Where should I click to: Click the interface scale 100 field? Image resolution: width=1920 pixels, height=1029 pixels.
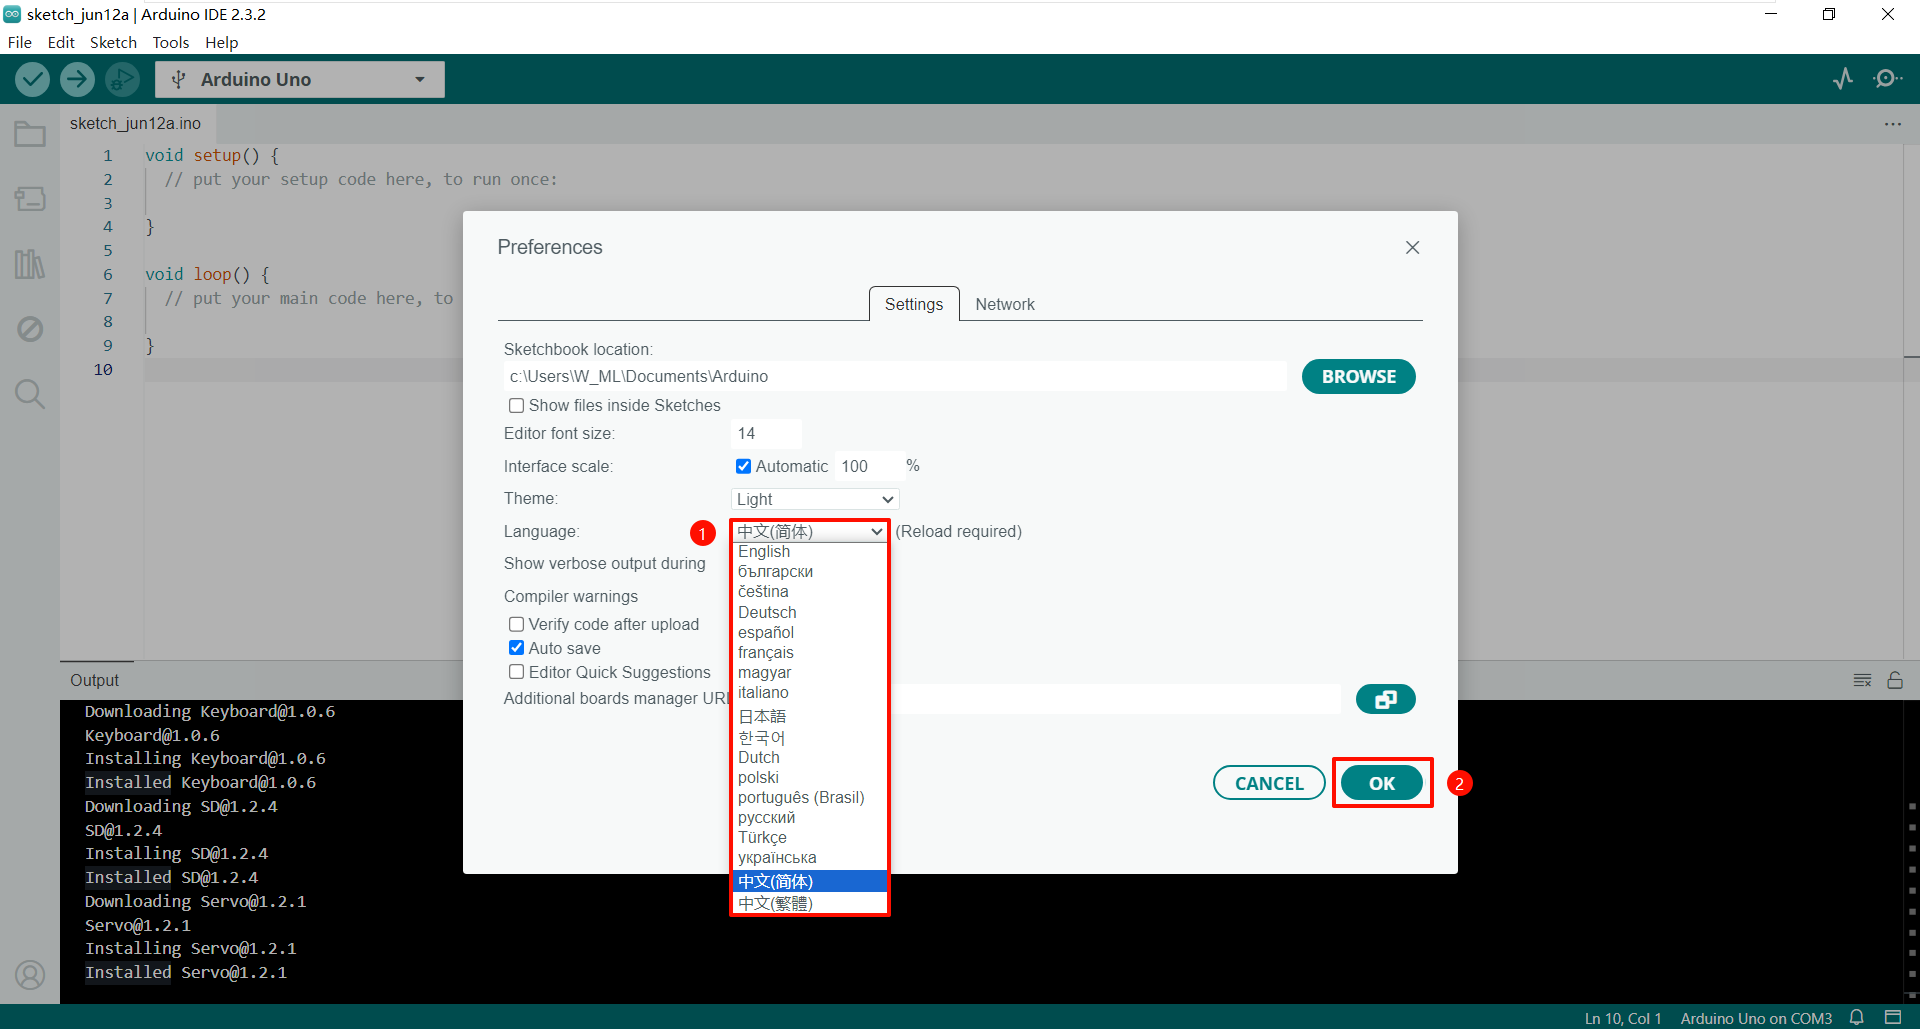(x=868, y=466)
